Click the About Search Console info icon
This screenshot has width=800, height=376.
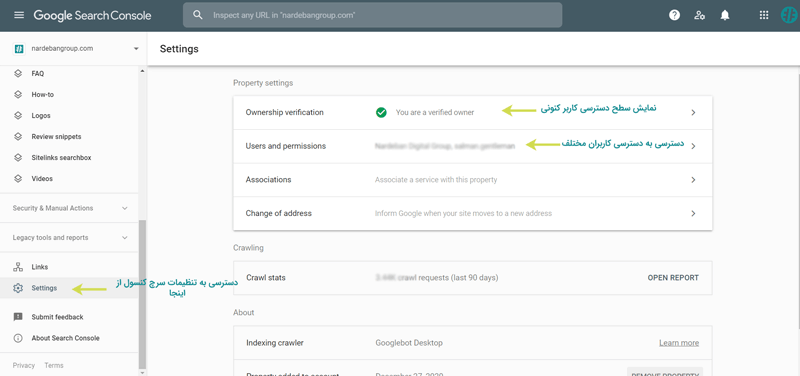pyautogui.click(x=18, y=338)
